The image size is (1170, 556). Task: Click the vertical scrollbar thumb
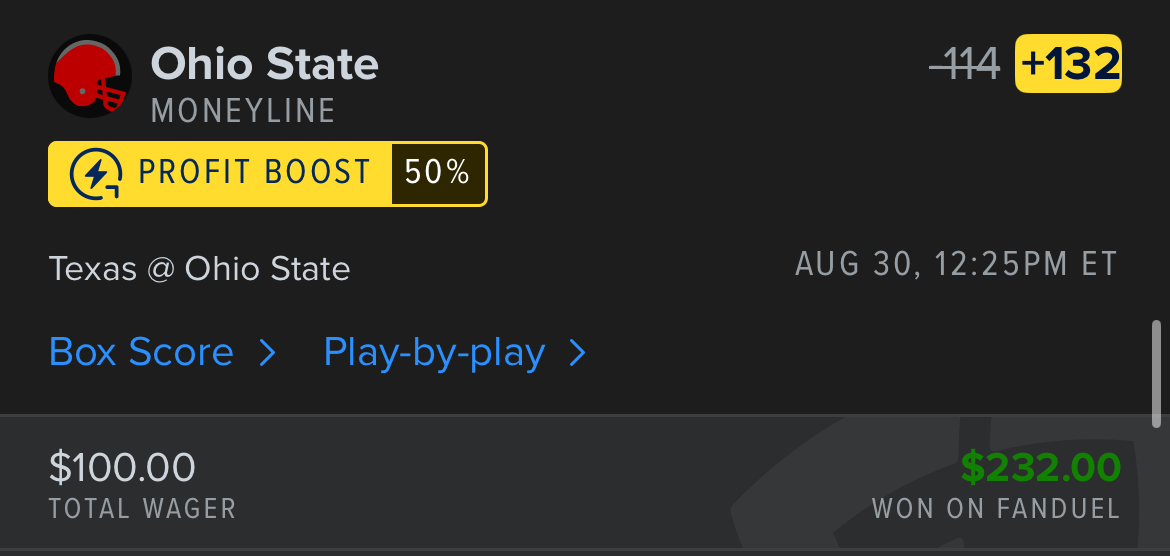click(x=1157, y=372)
